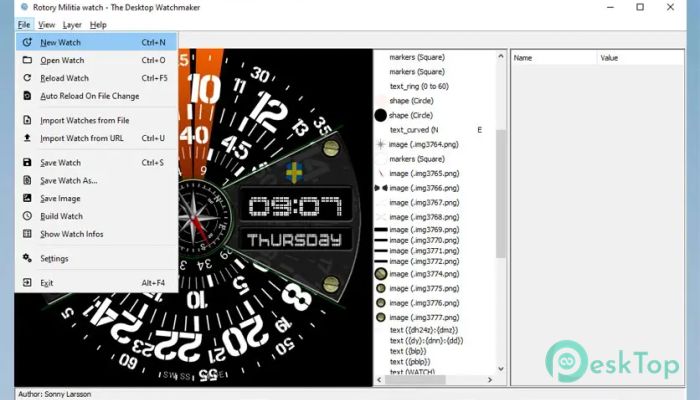700x400 pixels.
Task: Choose Save Image entry
Action: (96, 198)
